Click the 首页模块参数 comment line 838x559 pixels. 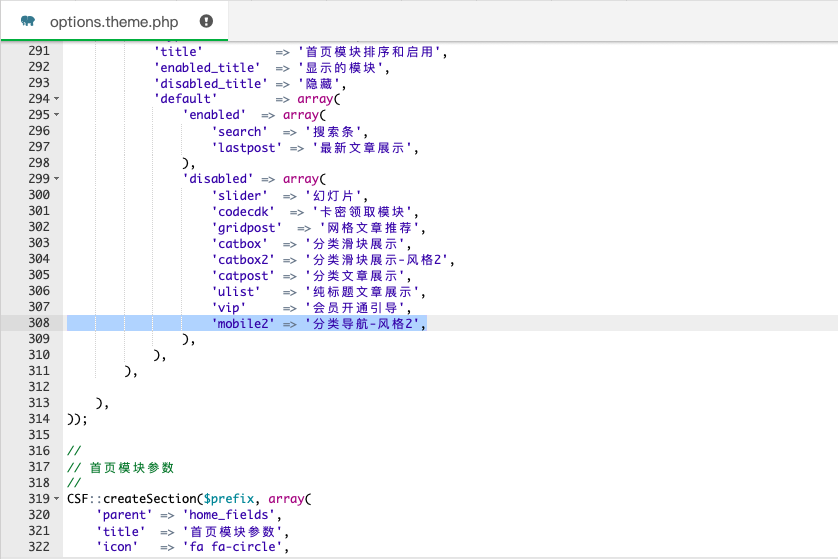pyautogui.click(x=131, y=467)
